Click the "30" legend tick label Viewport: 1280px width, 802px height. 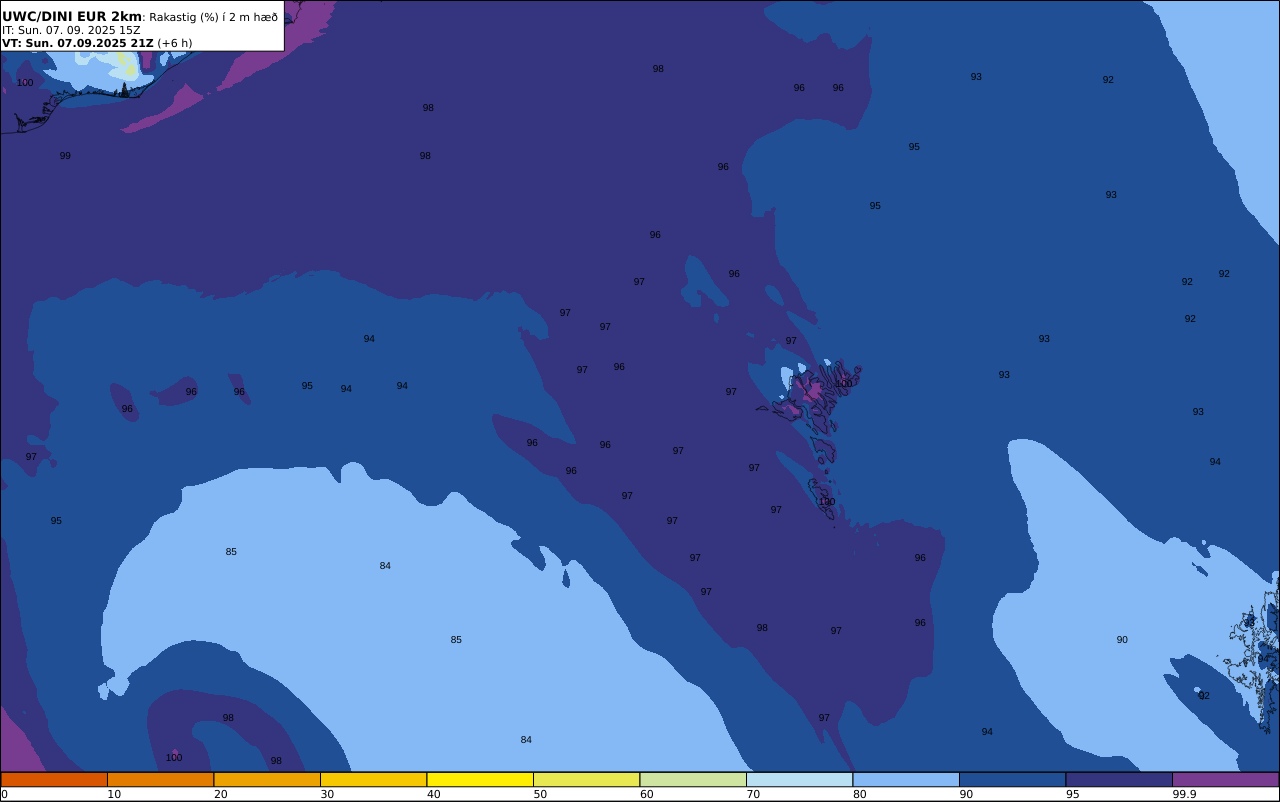327,794
